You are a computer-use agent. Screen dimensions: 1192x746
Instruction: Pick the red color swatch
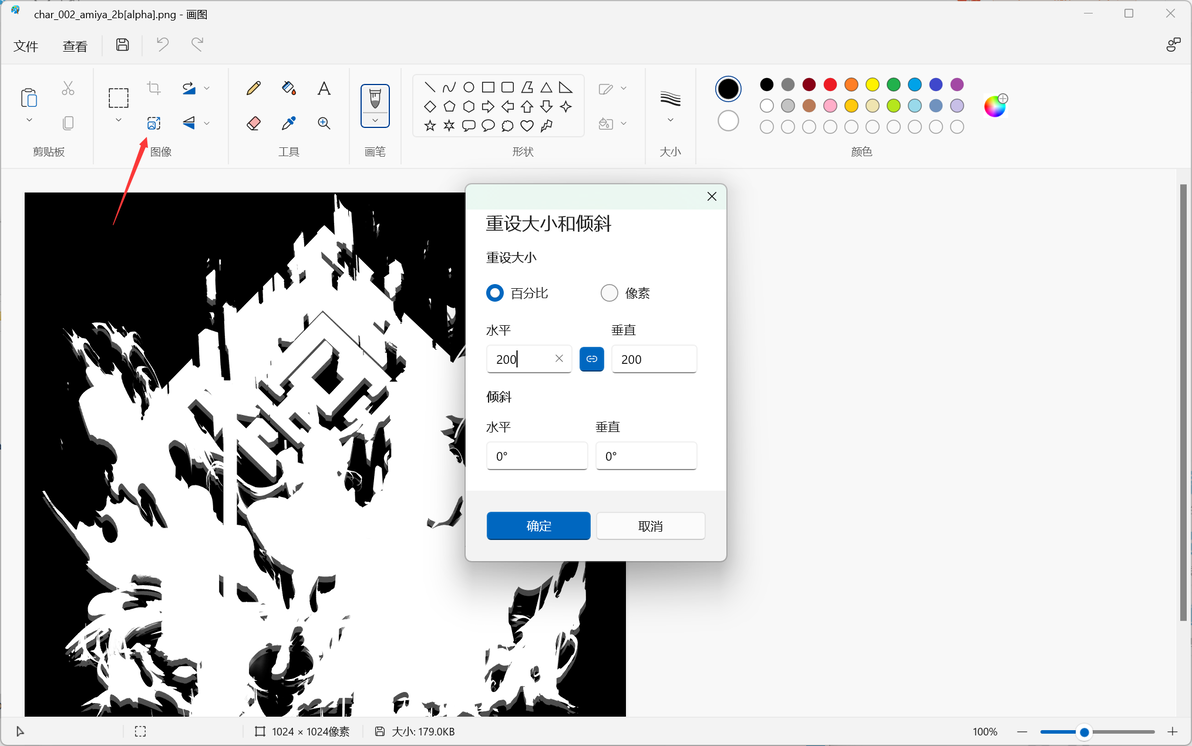830,84
